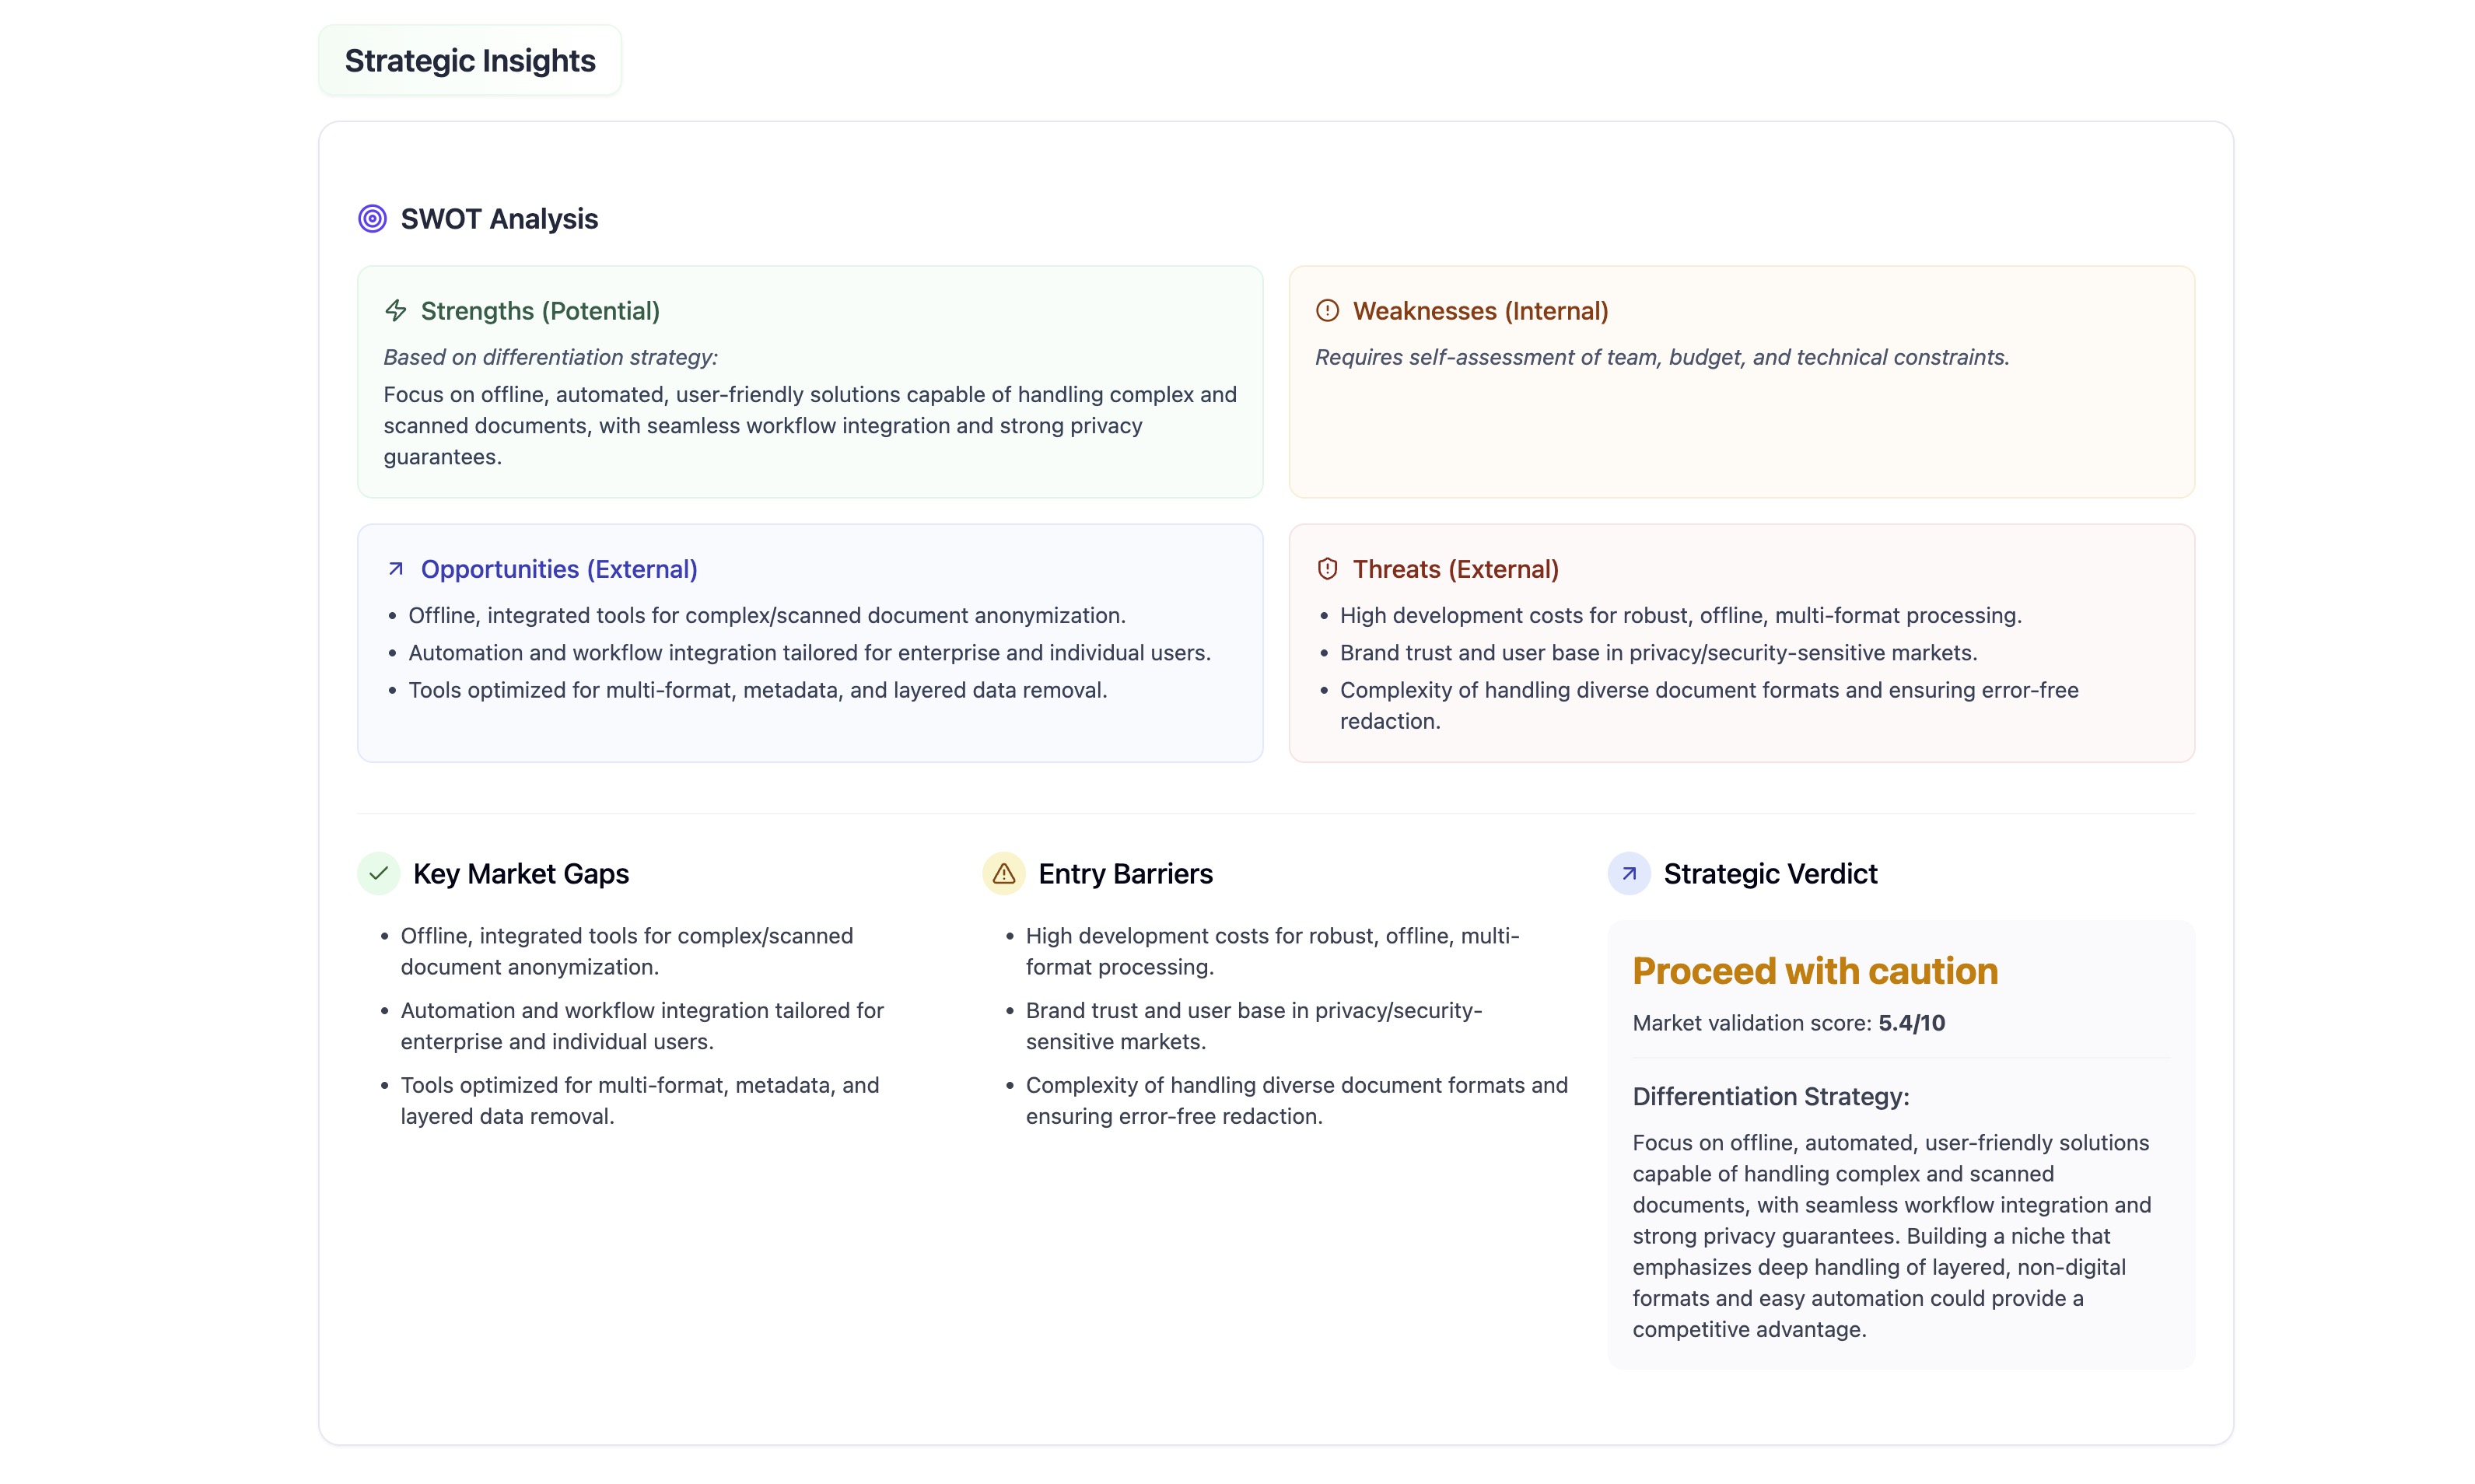Image resolution: width=2475 pixels, height=1484 pixels.
Task: Click the 5.4/10 market validation score
Action: (1911, 1023)
